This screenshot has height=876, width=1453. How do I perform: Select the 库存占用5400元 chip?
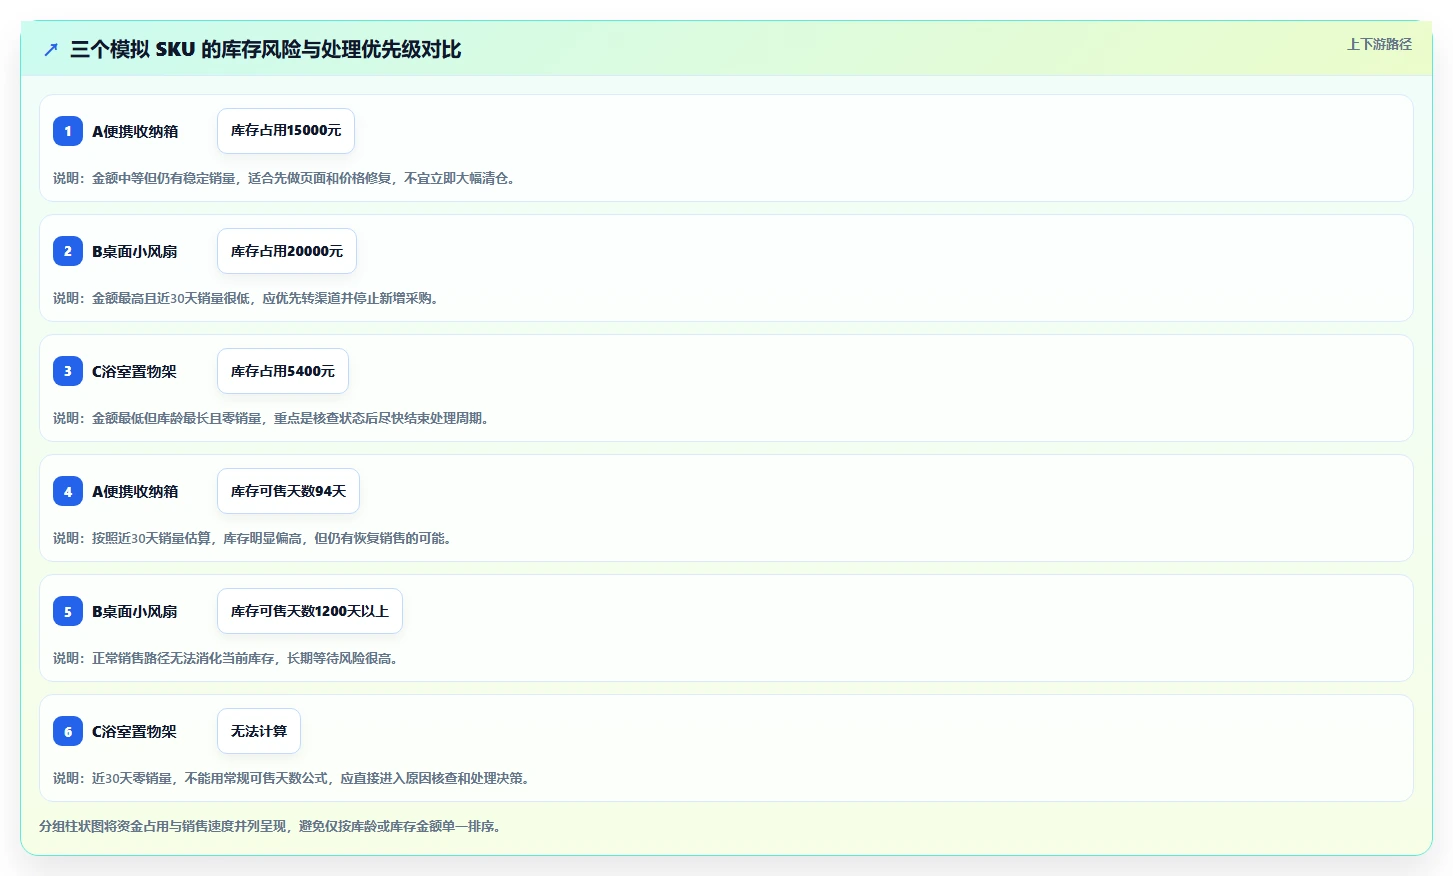point(283,371)
